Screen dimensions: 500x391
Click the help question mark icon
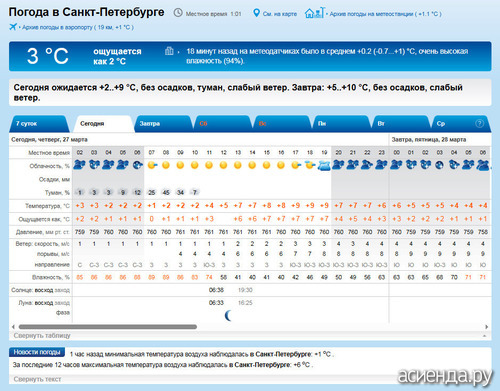(x=479, y=123)
